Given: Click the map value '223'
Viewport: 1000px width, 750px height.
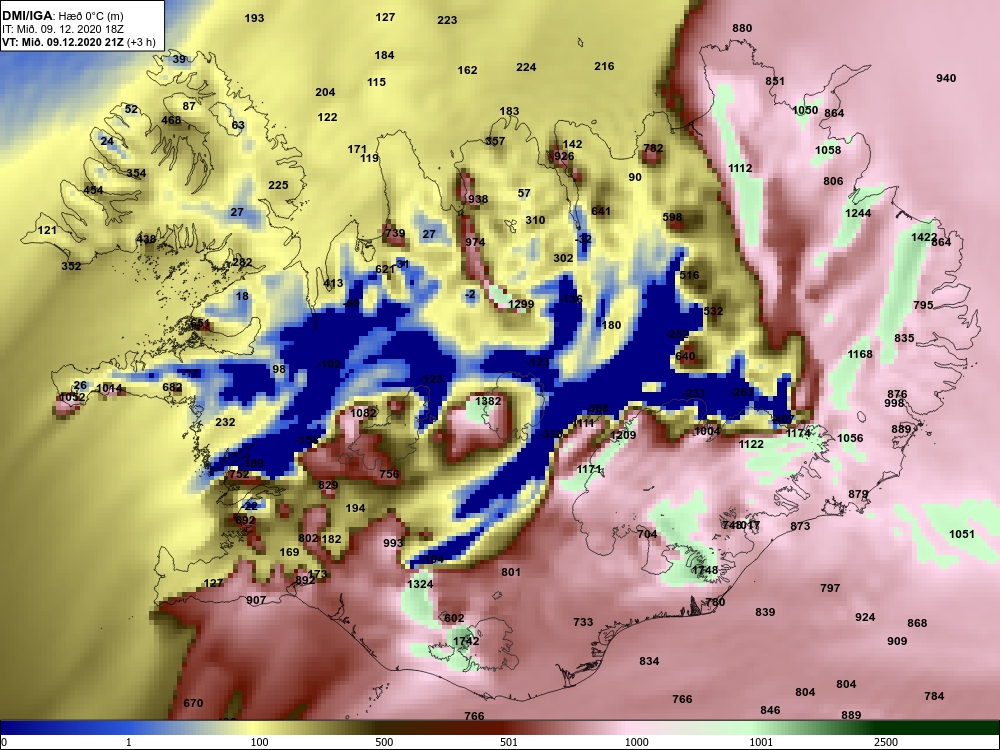Looking at the screenshot, I should tap(447, 20).
